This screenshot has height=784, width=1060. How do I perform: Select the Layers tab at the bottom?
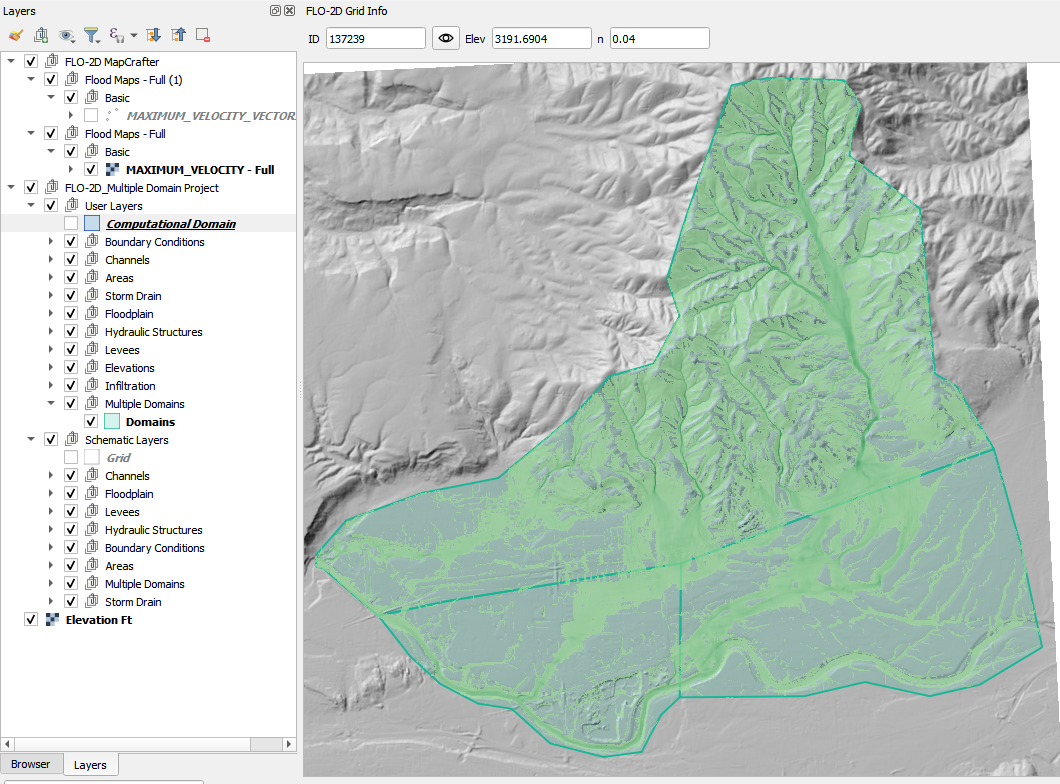90,765
